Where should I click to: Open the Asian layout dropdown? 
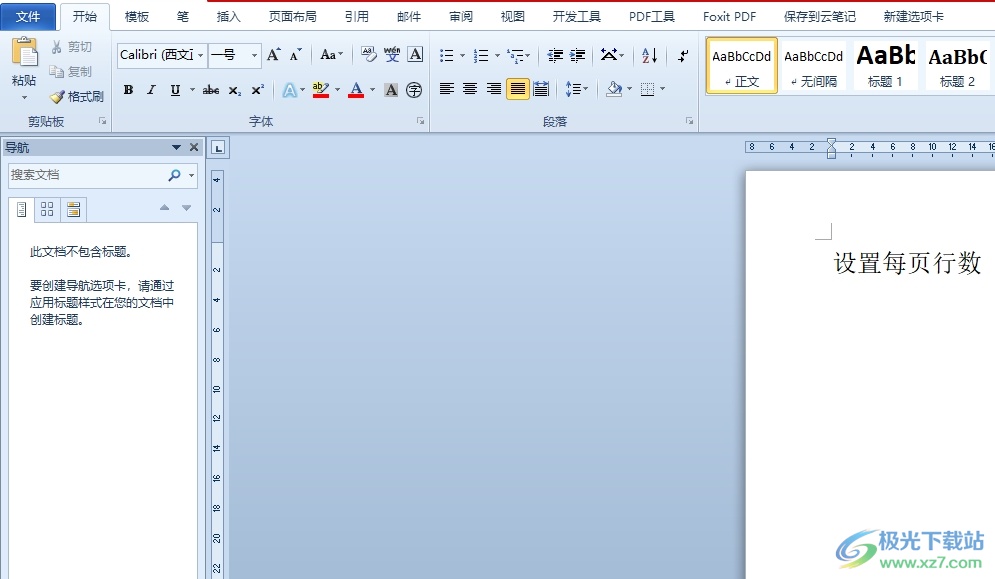pos(612,56)
